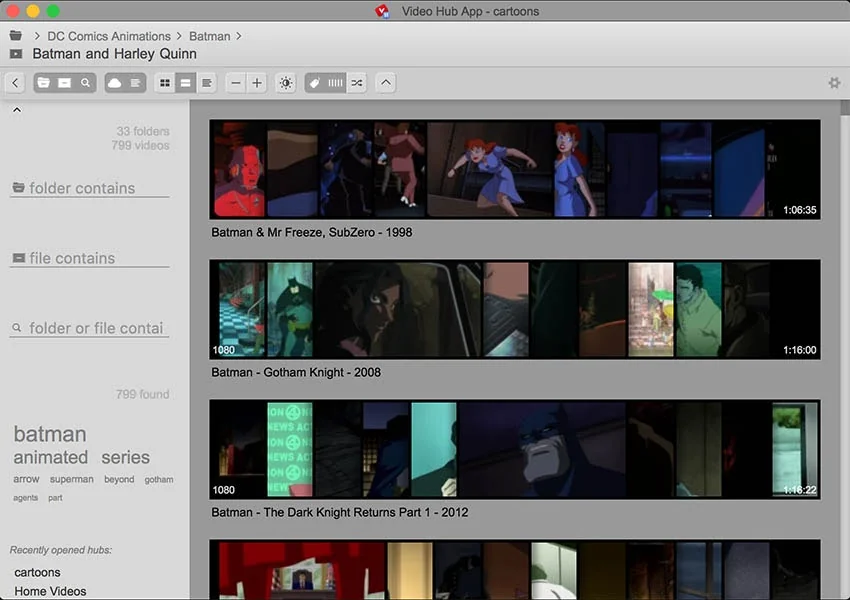Open DC Comics Animations from the breadcrumb
The image size is (850, 600).
[x=108, y=36]
